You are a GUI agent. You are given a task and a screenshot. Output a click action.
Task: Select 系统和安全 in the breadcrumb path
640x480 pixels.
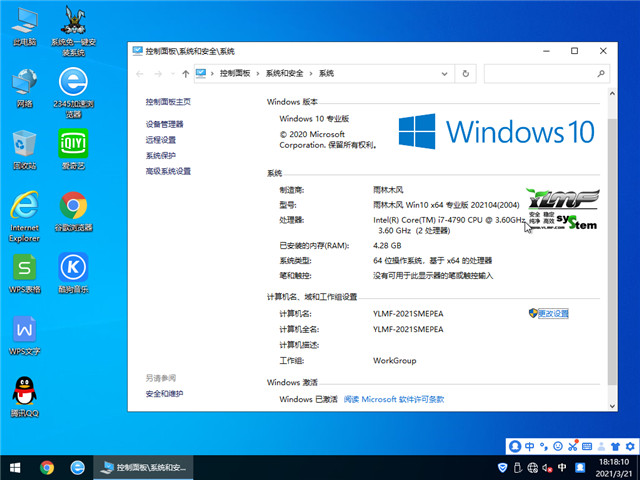(x=284, y=73)
